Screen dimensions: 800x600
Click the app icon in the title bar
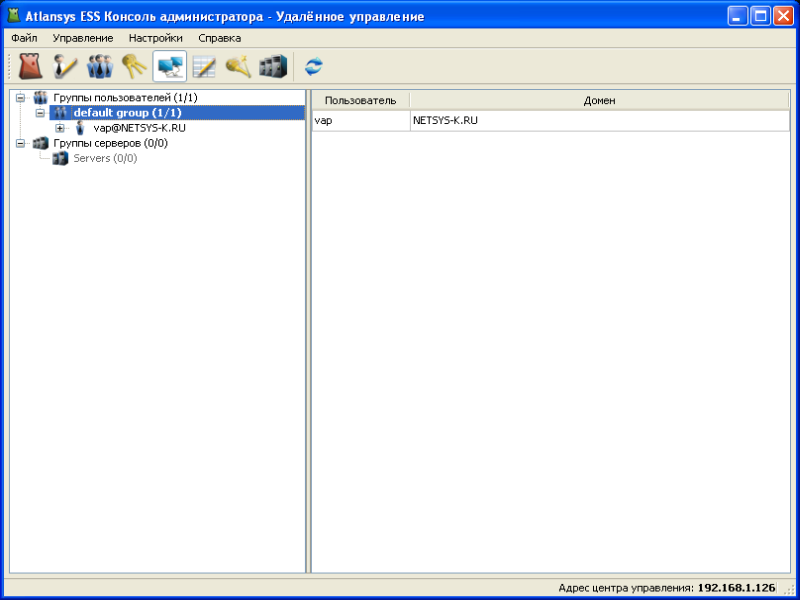(14, 17)
